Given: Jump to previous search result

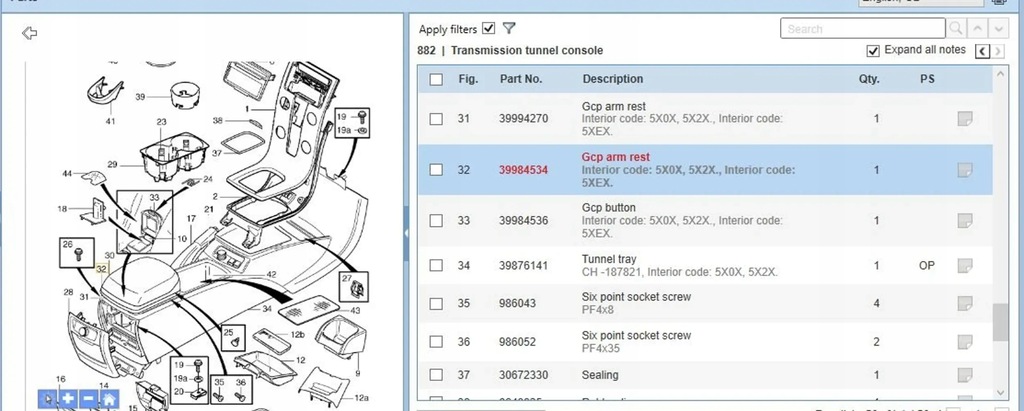Looking at the screenshot, I should point(976,29).
